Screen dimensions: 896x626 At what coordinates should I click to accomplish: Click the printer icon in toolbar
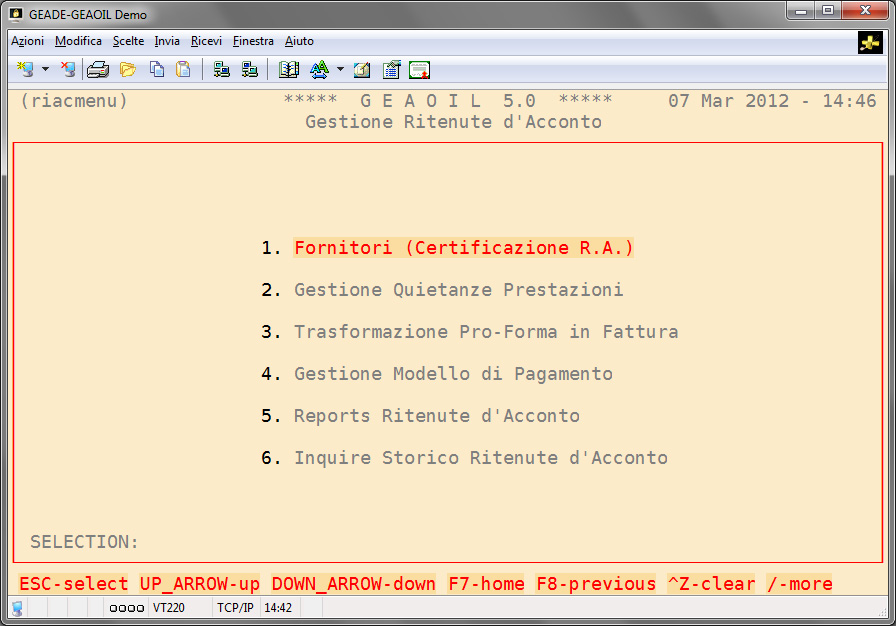click(x=97, y=69)
